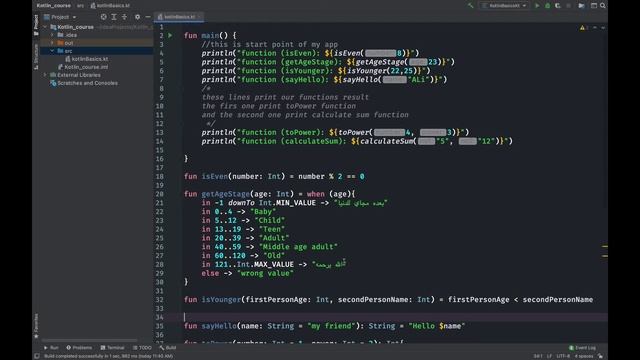This screenshot has width=640, height=360.
Task: Toggle the read-only lock icon in the status bar
Action: (600, 356)
